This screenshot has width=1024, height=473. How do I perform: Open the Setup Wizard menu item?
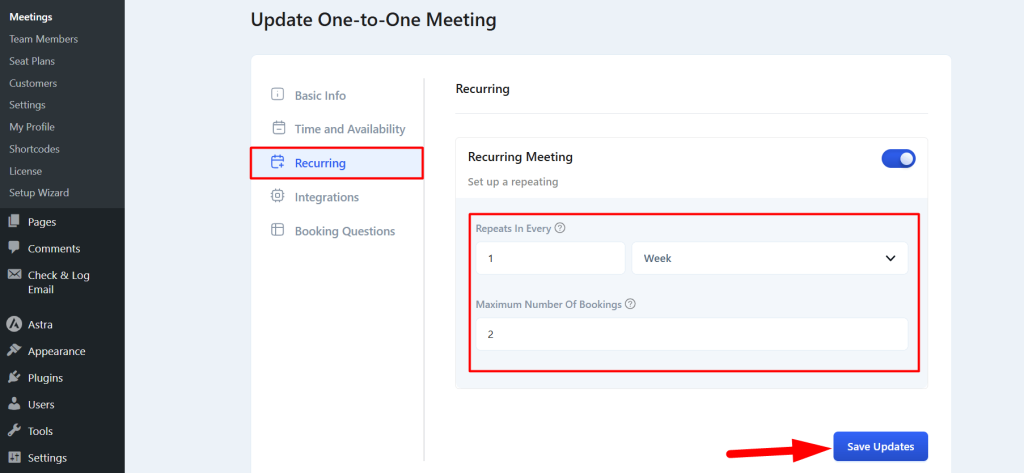(39, 193)
